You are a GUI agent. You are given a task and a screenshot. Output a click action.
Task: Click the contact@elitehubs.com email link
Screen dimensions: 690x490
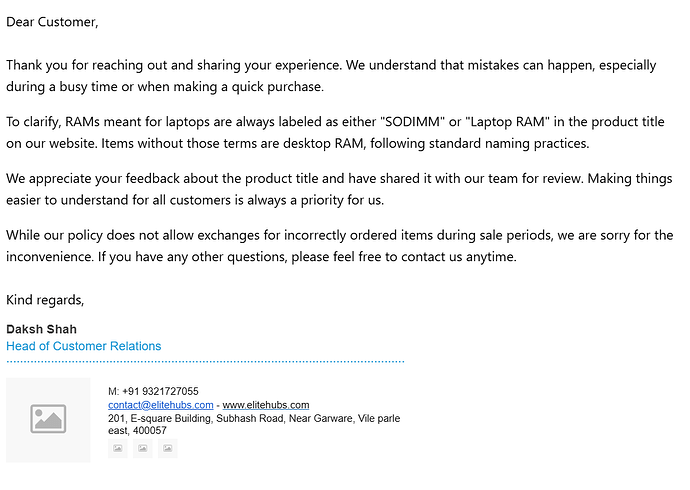[161, 405]
